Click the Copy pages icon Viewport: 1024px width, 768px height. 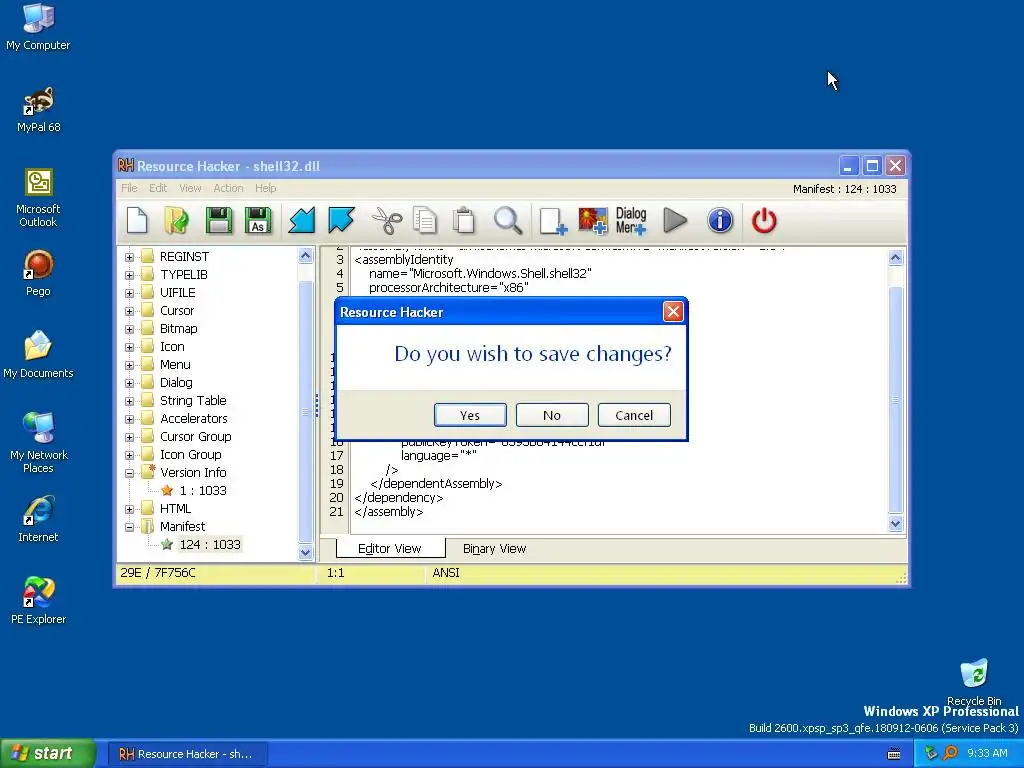click(425, 220)
